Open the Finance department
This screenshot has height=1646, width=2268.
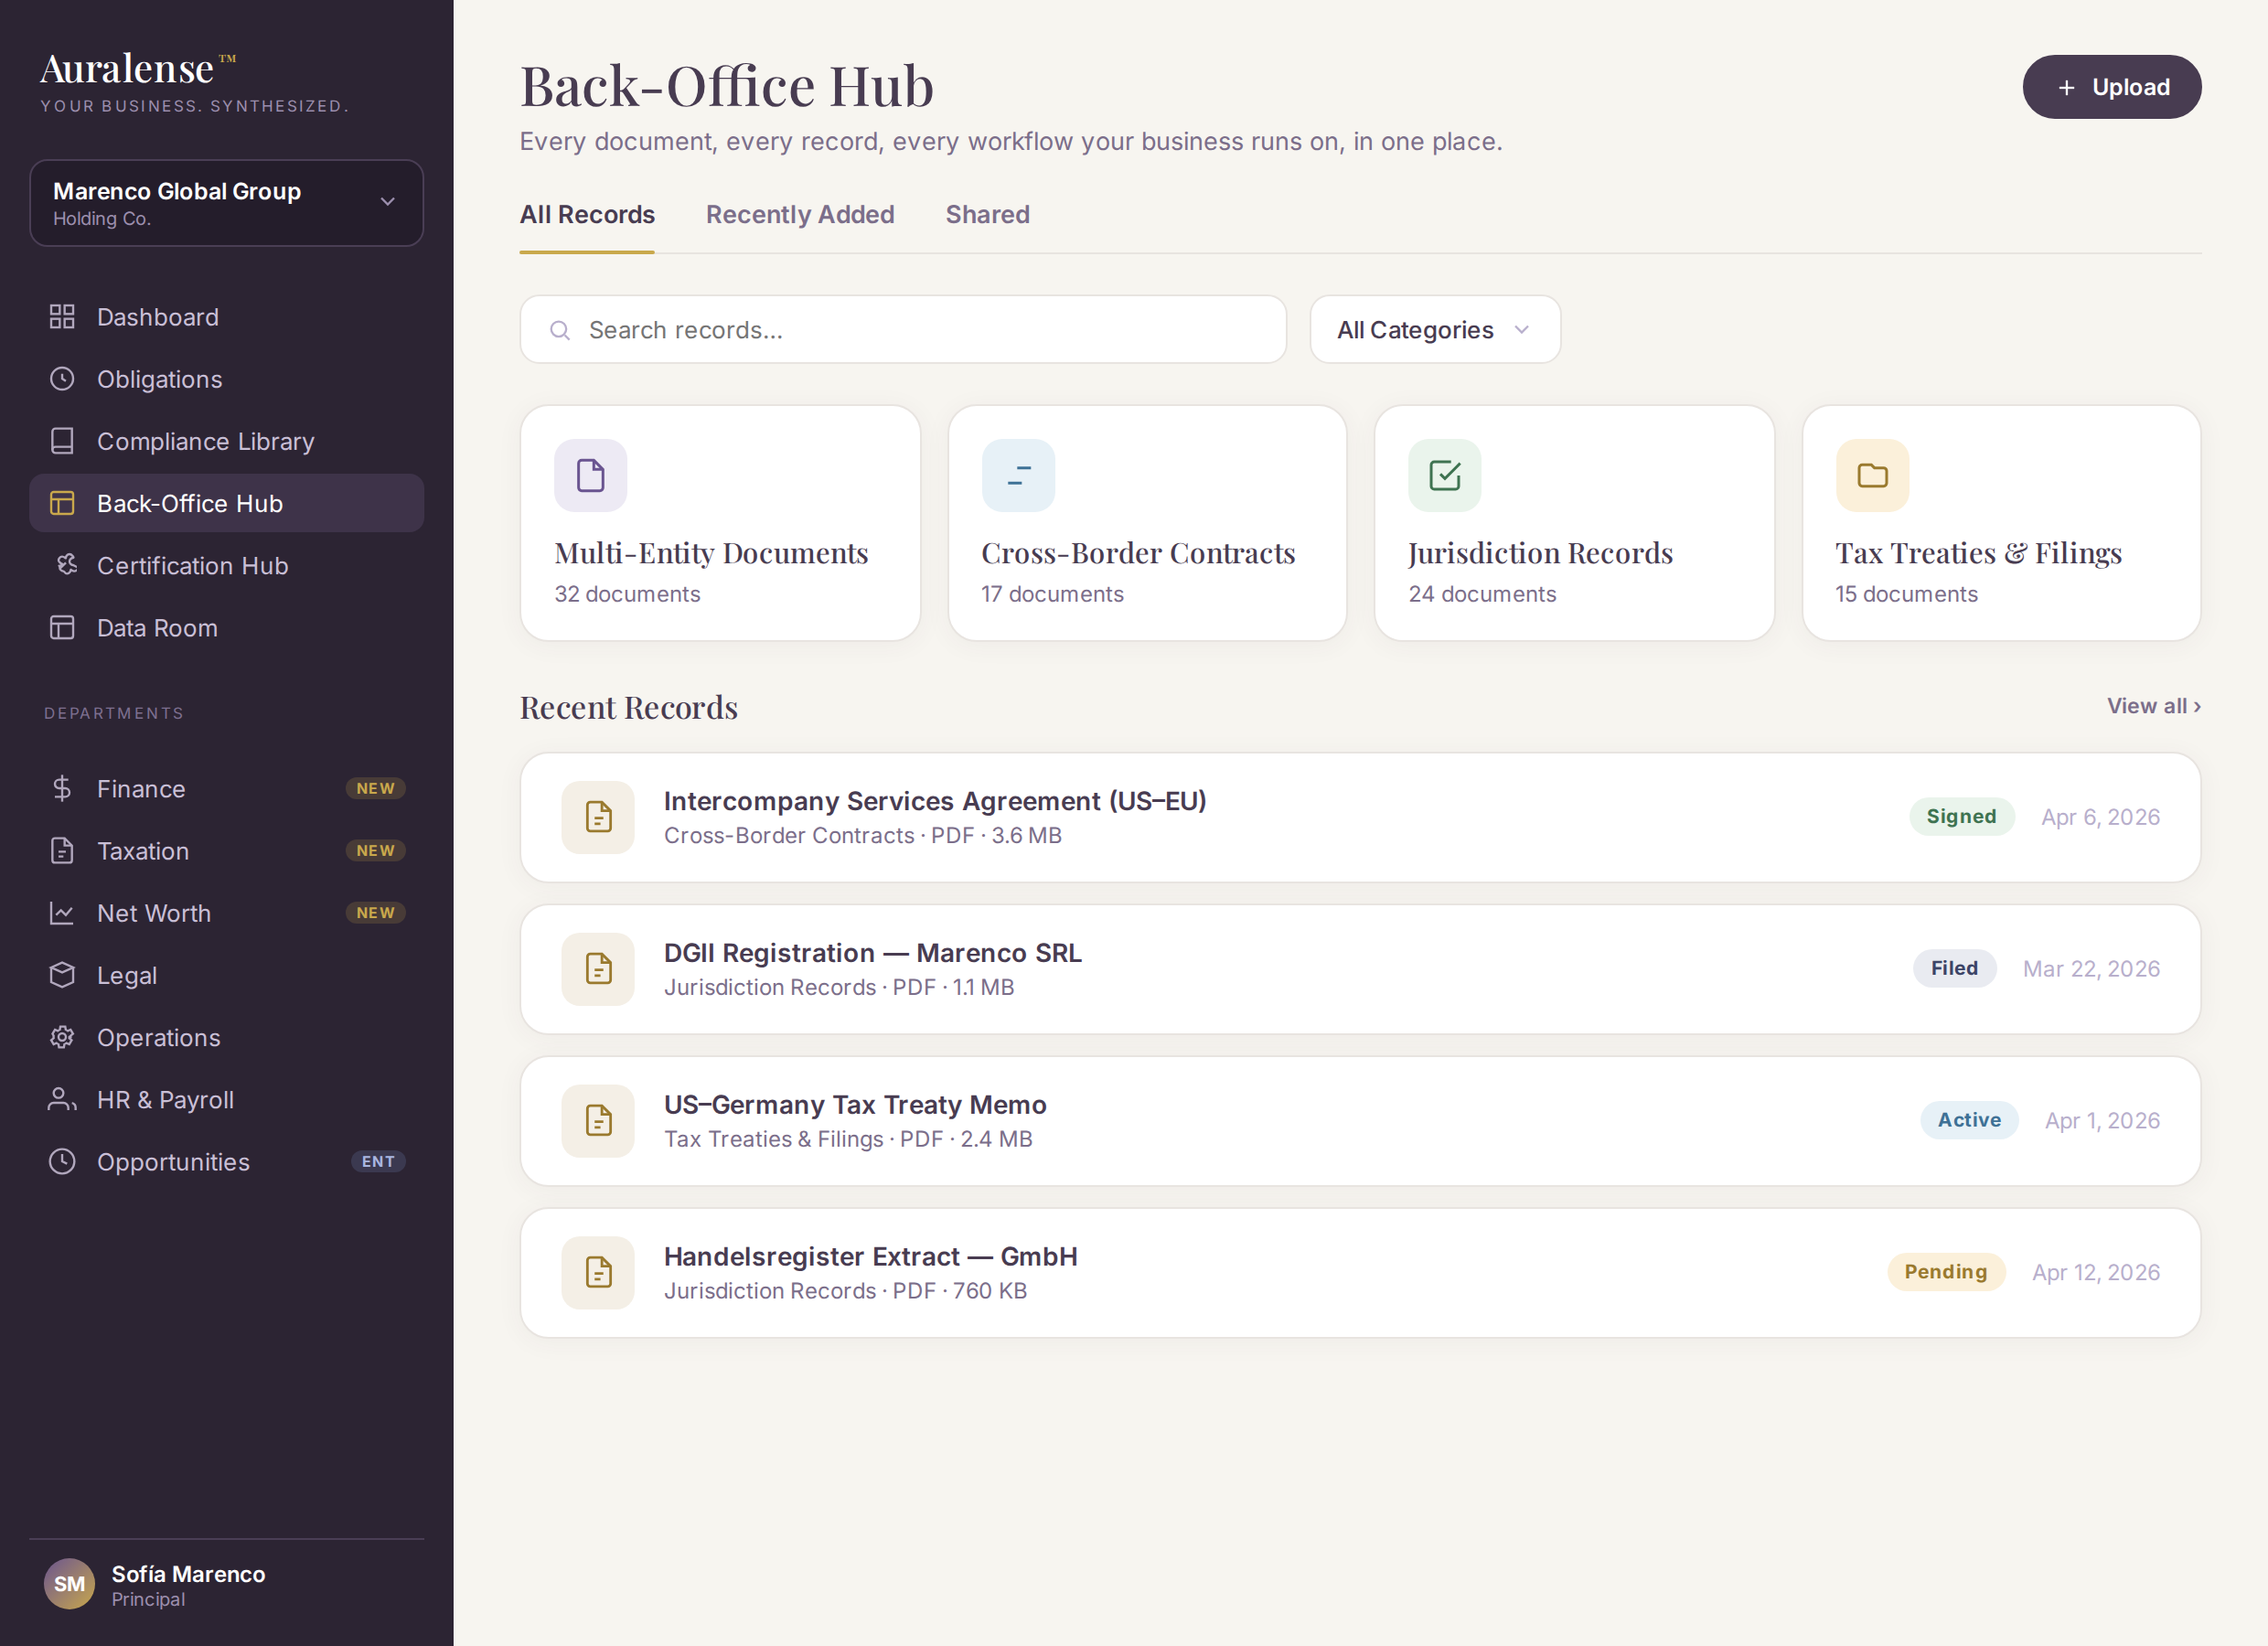[x=227, y=789]
